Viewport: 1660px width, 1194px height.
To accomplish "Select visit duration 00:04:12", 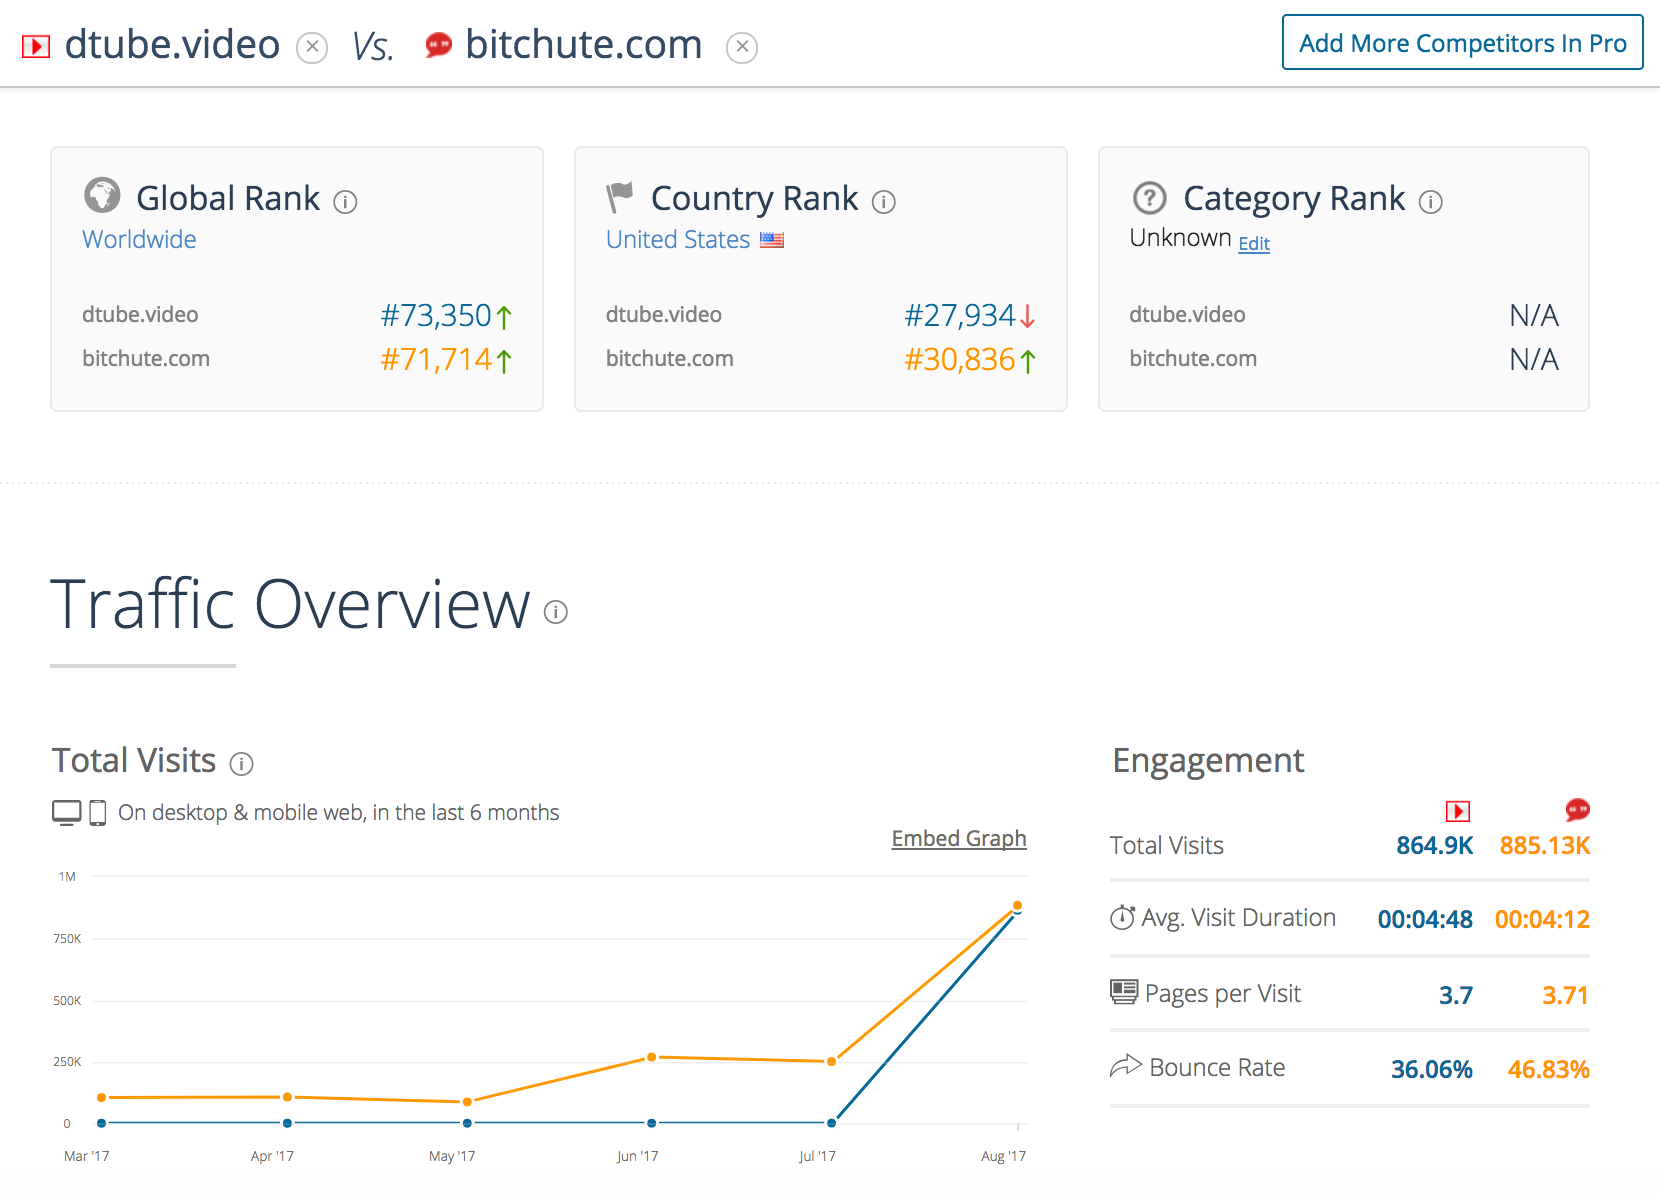I will (x=1542, y=919).
